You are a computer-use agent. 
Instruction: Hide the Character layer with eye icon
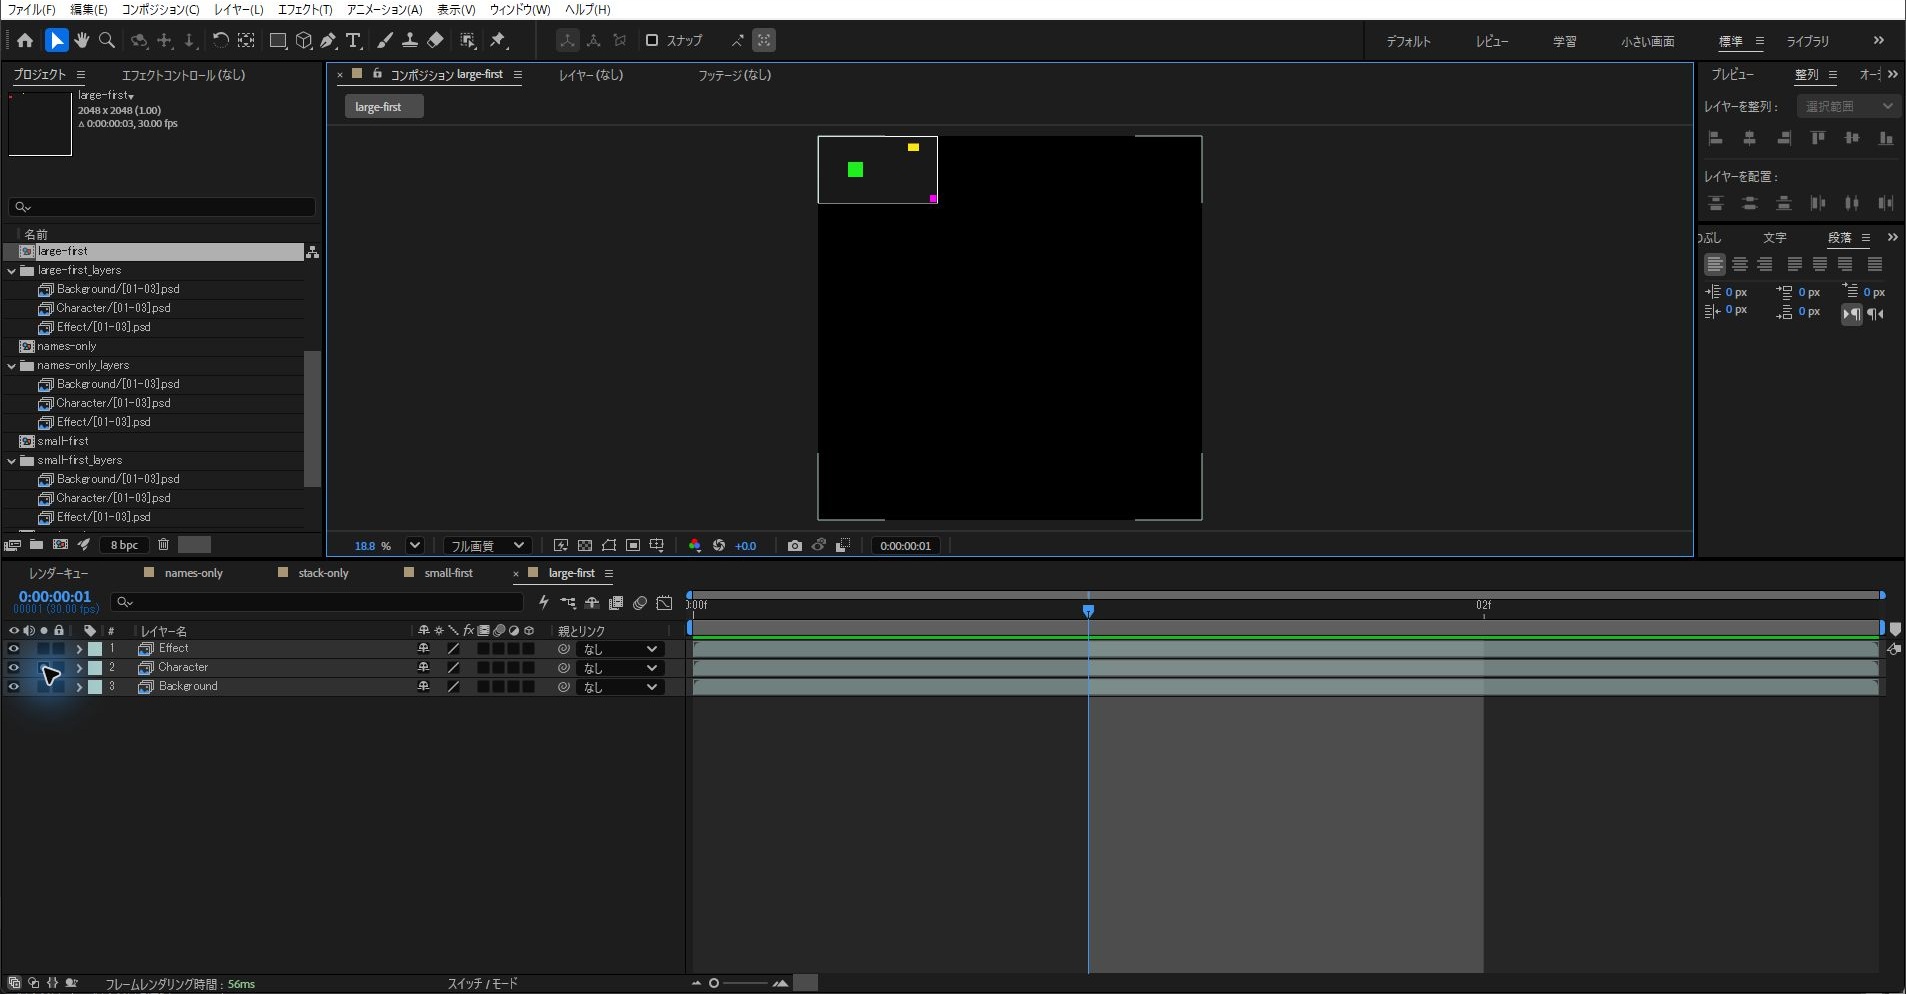click(x=13, y=667)
